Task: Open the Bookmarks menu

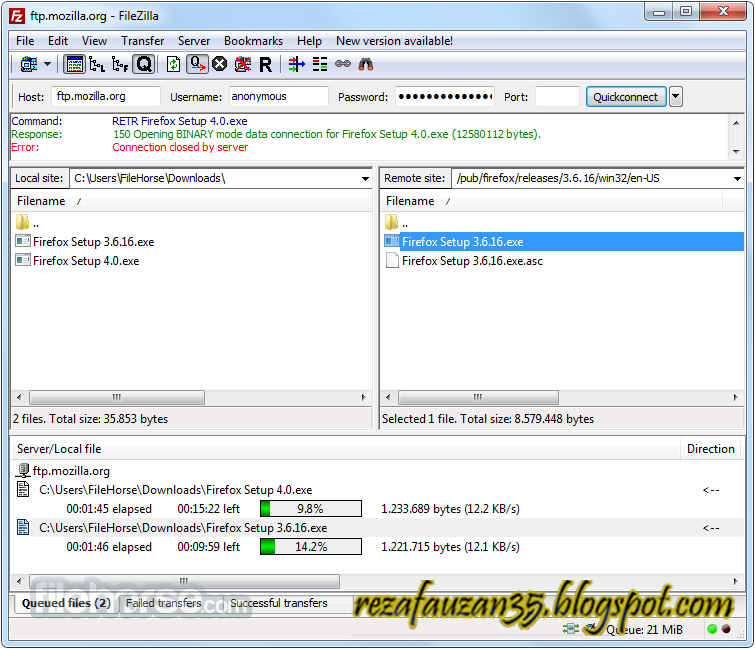Action: click(x=253, y=41)
